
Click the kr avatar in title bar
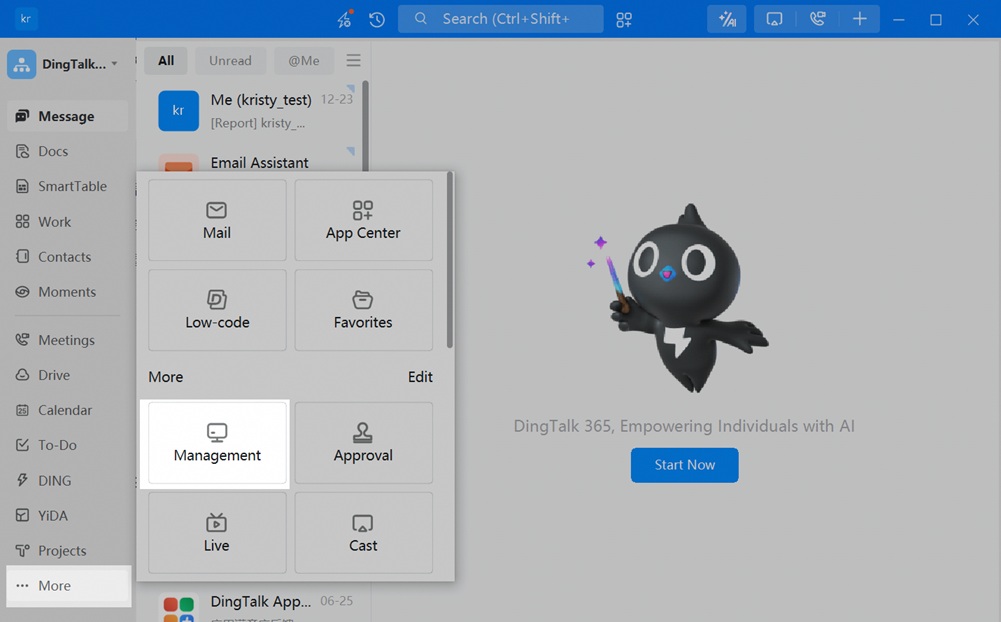tap(26, 19)
